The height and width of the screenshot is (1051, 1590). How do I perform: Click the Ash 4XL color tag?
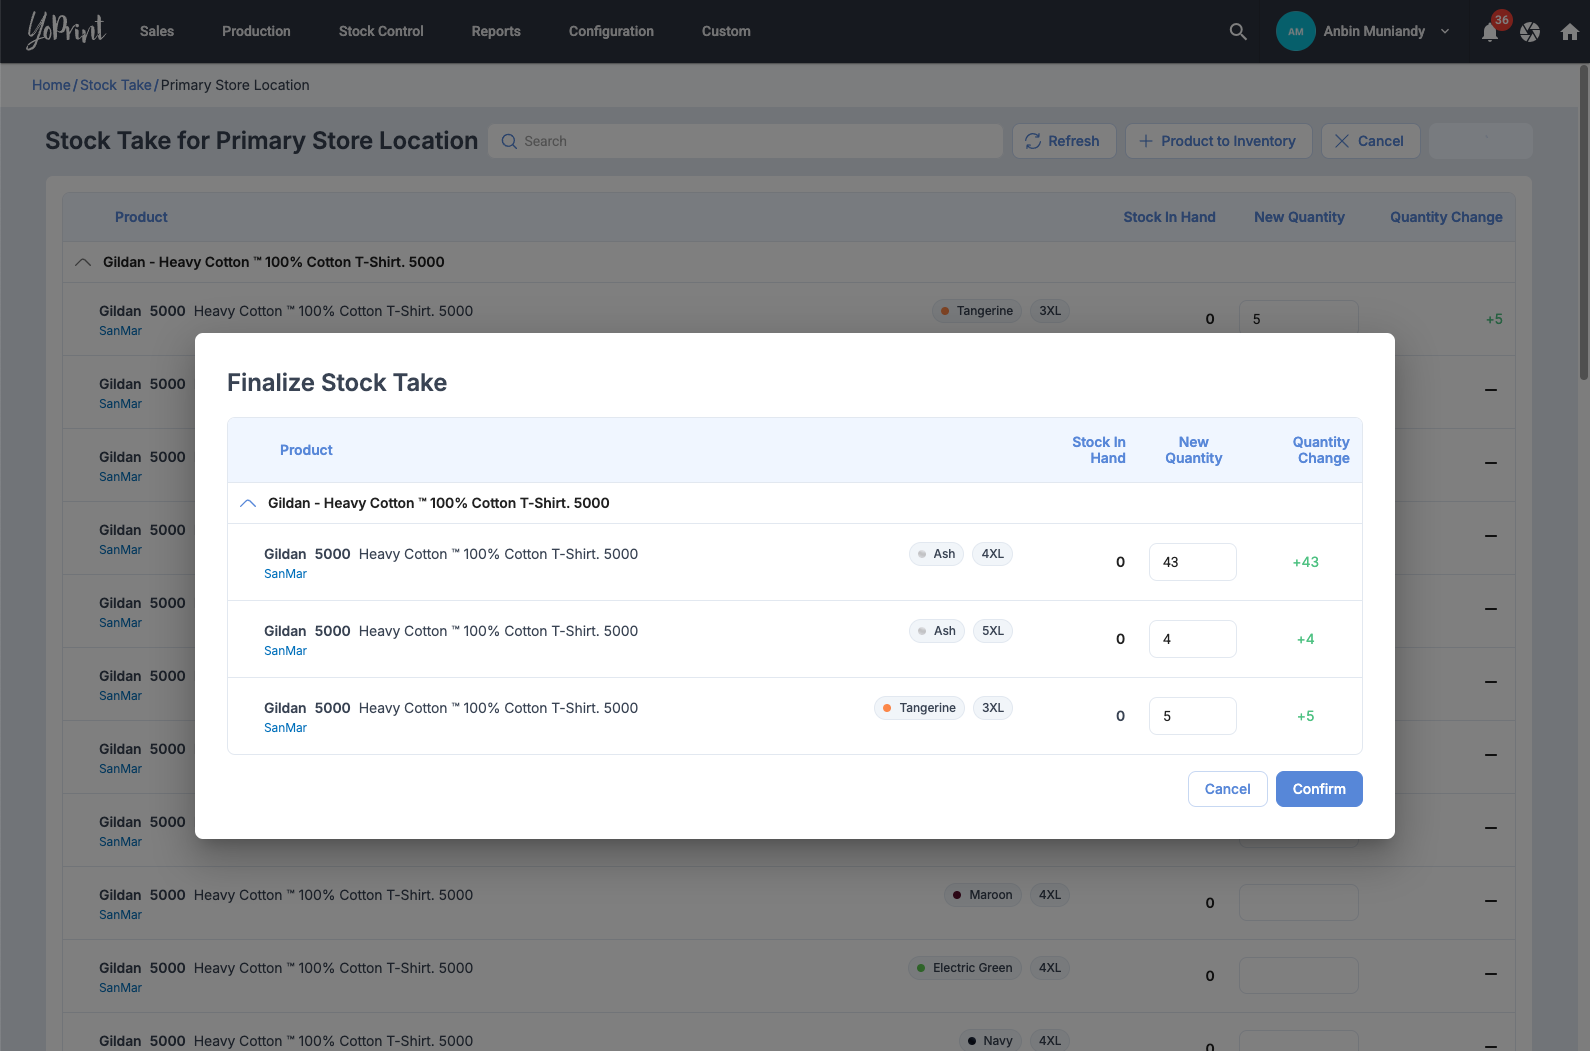[936, 554]
